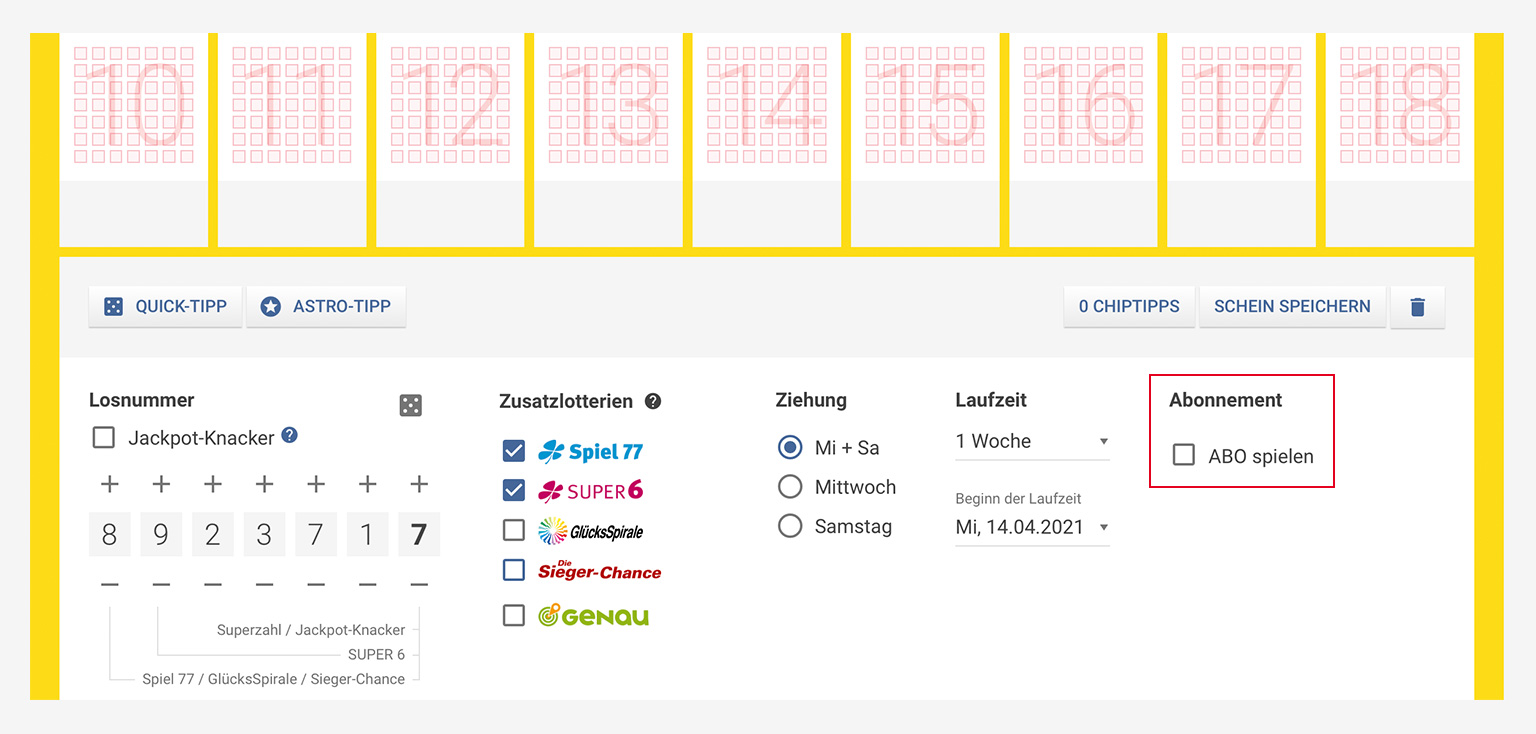Click the ASTRO-TIPP button
Screen dimensions: 1536x734
(326, 307)
